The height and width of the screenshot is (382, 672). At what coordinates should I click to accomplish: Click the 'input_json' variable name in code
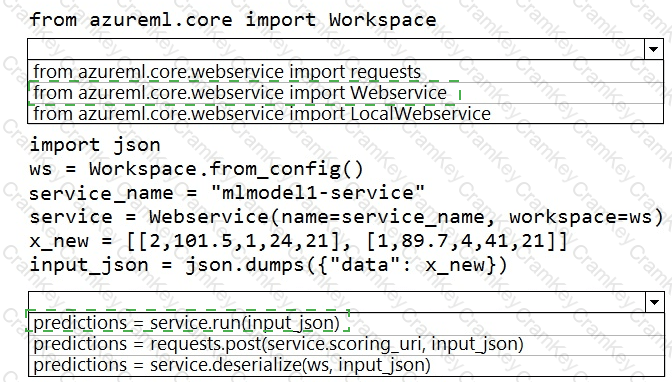(89, 266)
